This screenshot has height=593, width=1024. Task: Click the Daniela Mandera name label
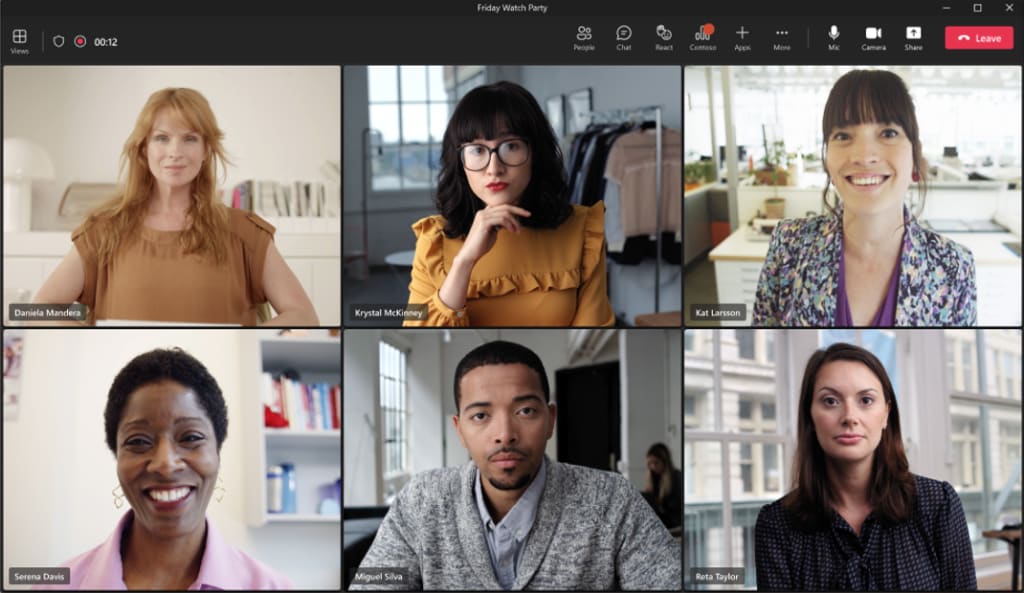click(x=47, y=313)
